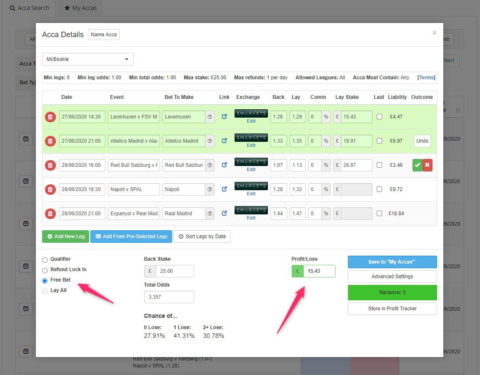Click info icon beside Real Madrid bet
This screenshot has width=480, height=375.
click(x=210, y=213)
